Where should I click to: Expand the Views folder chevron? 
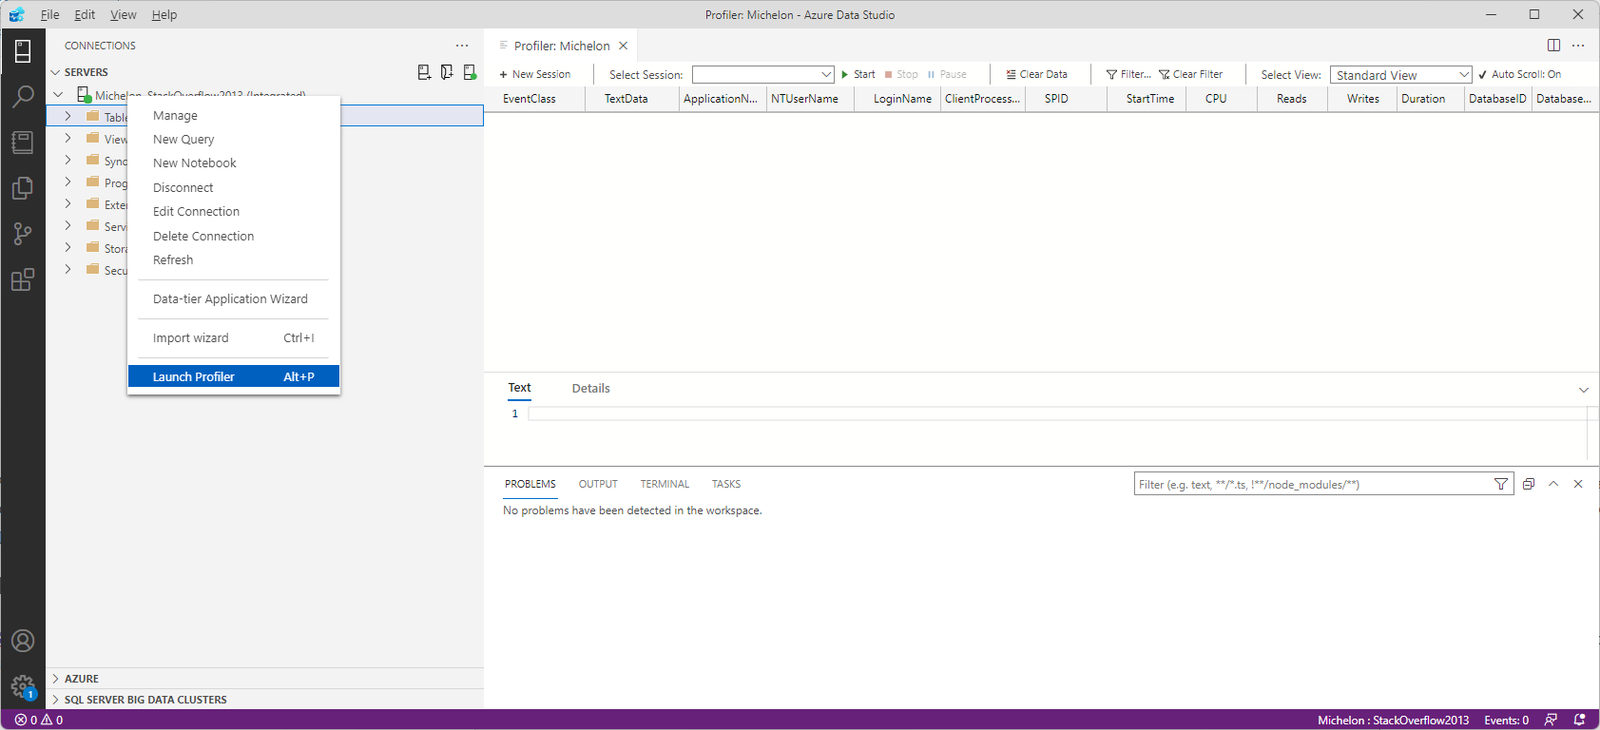pyautogui.click(x=68, y=138)
